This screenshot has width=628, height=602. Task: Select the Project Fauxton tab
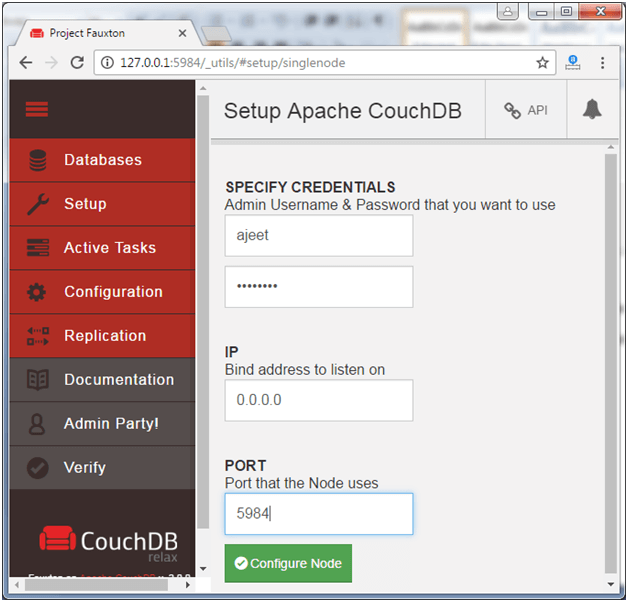click(107, 33)
